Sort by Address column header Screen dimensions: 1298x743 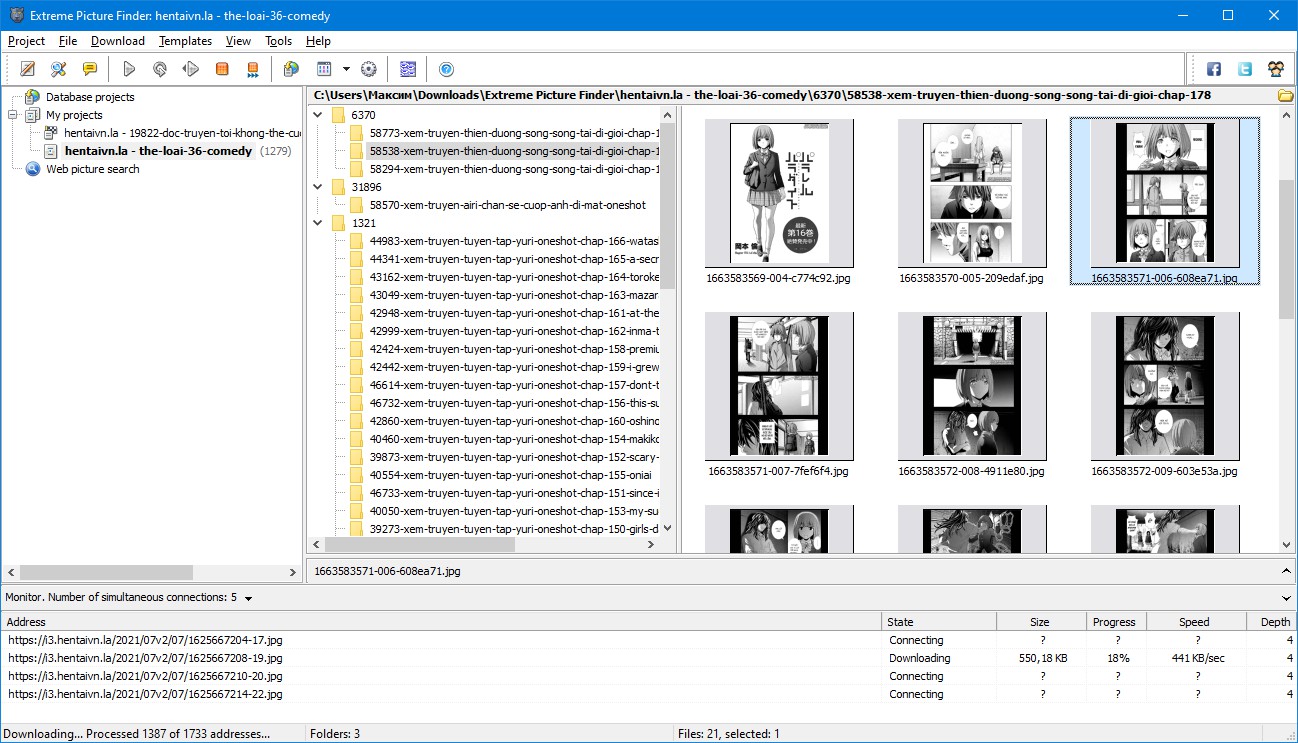tap(441, 622)
